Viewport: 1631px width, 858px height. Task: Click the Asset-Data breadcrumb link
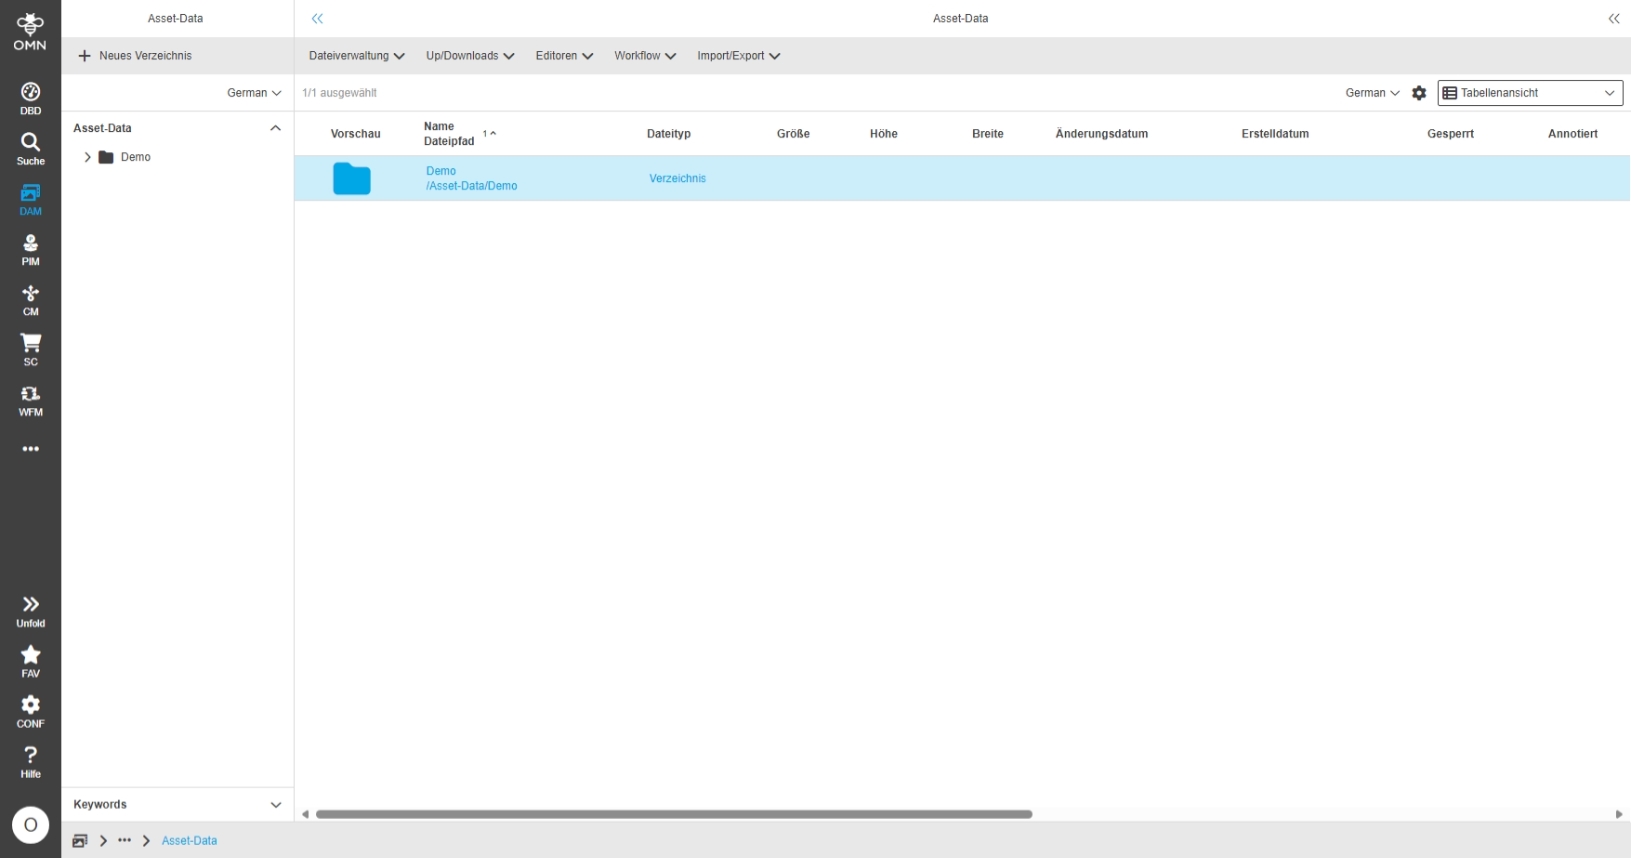189,841
